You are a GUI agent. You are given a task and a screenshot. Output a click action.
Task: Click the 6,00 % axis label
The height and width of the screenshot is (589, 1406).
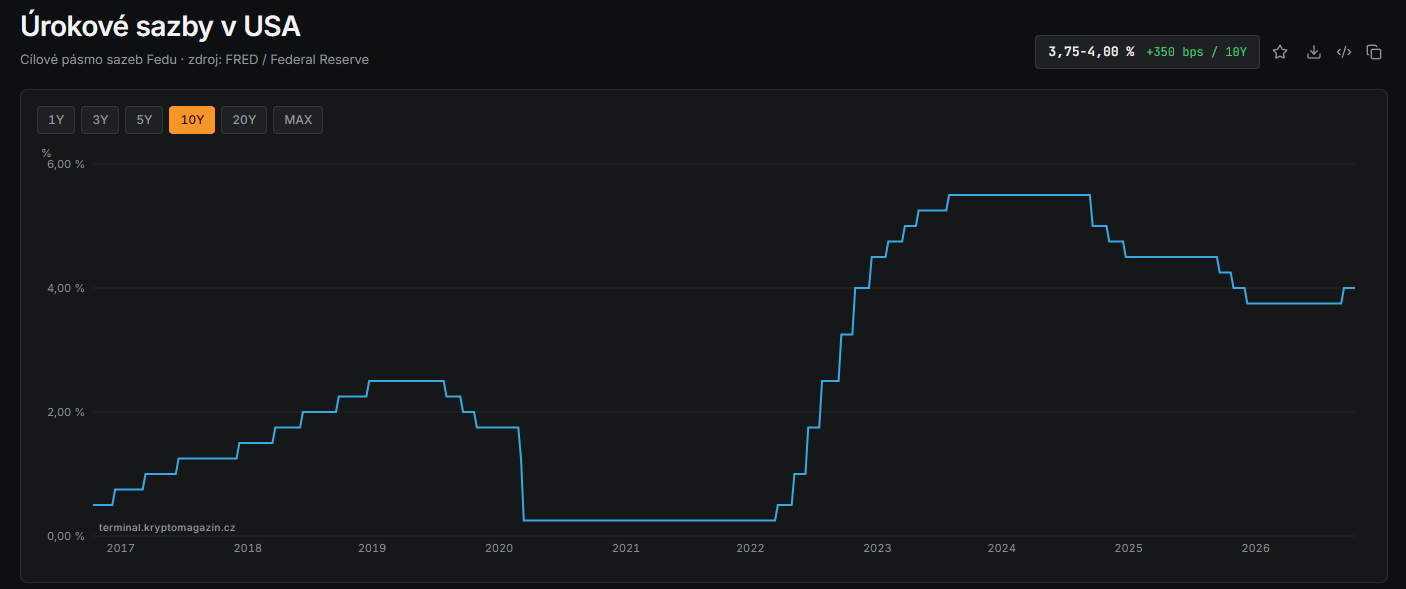point(66,164)
